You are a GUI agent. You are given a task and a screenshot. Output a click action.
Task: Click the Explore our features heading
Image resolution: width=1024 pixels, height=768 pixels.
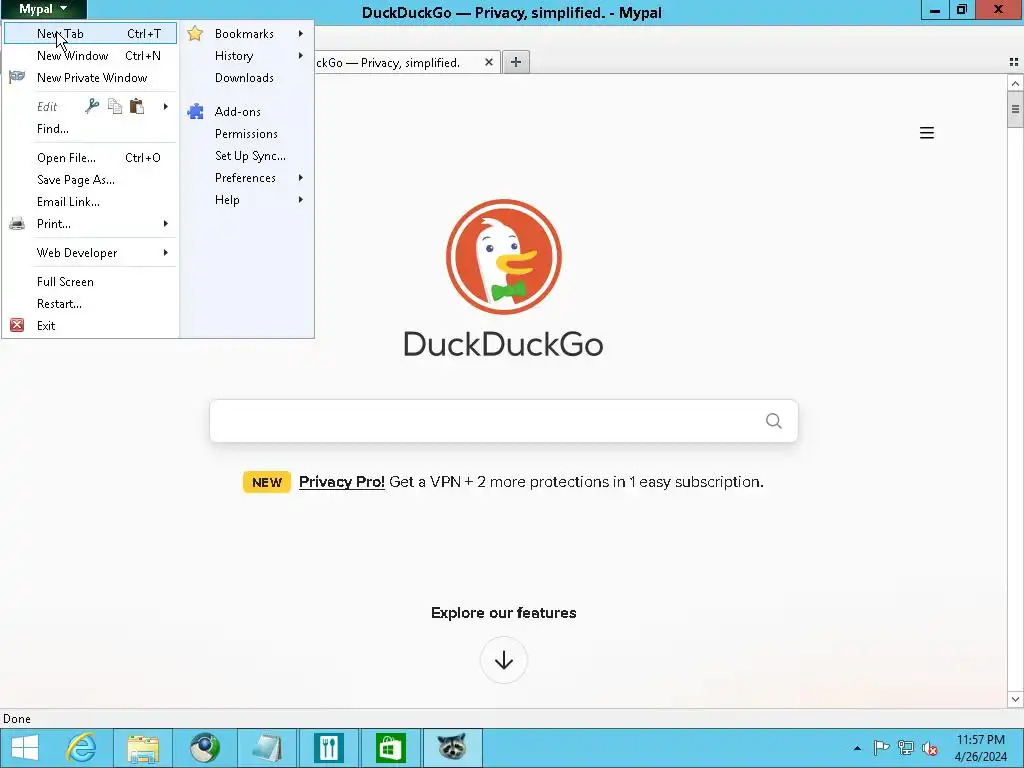click(x=504, y=613)
